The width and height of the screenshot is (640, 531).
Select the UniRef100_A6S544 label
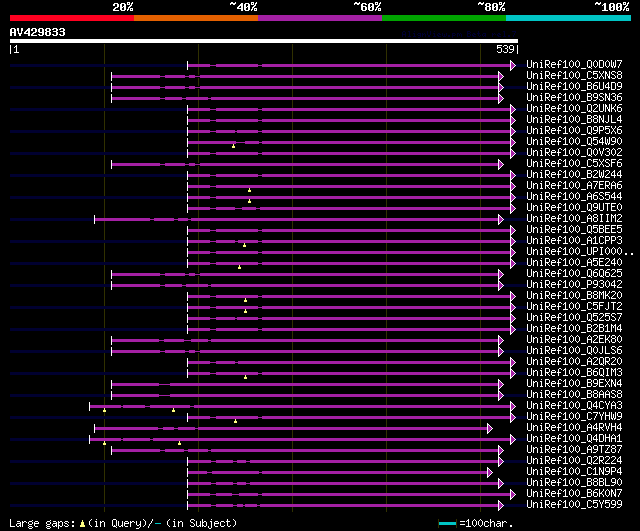pos(574,197)
